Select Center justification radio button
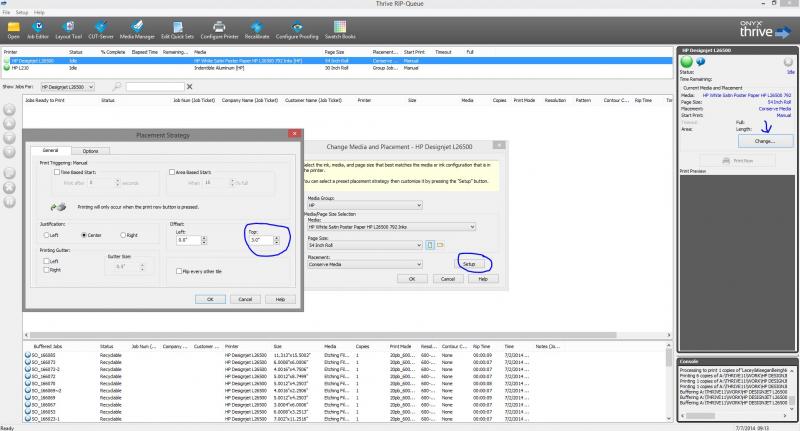This screenshot has height=431, width=800. click(84, 235)
